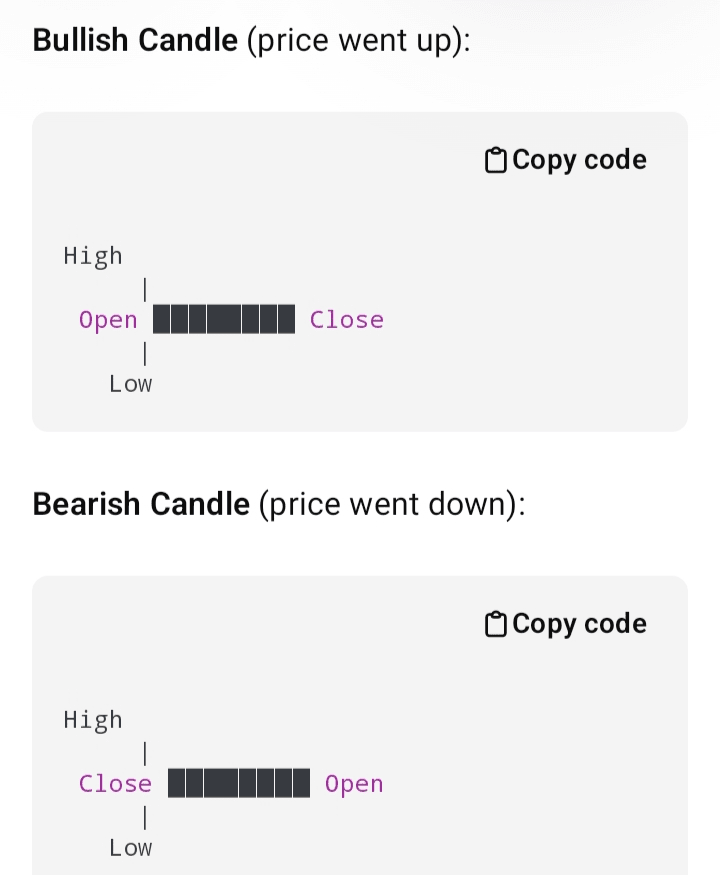The image size is (720, 875).
Task: Click "High" label in the bullish candle diagram
Action: (93, 256)
